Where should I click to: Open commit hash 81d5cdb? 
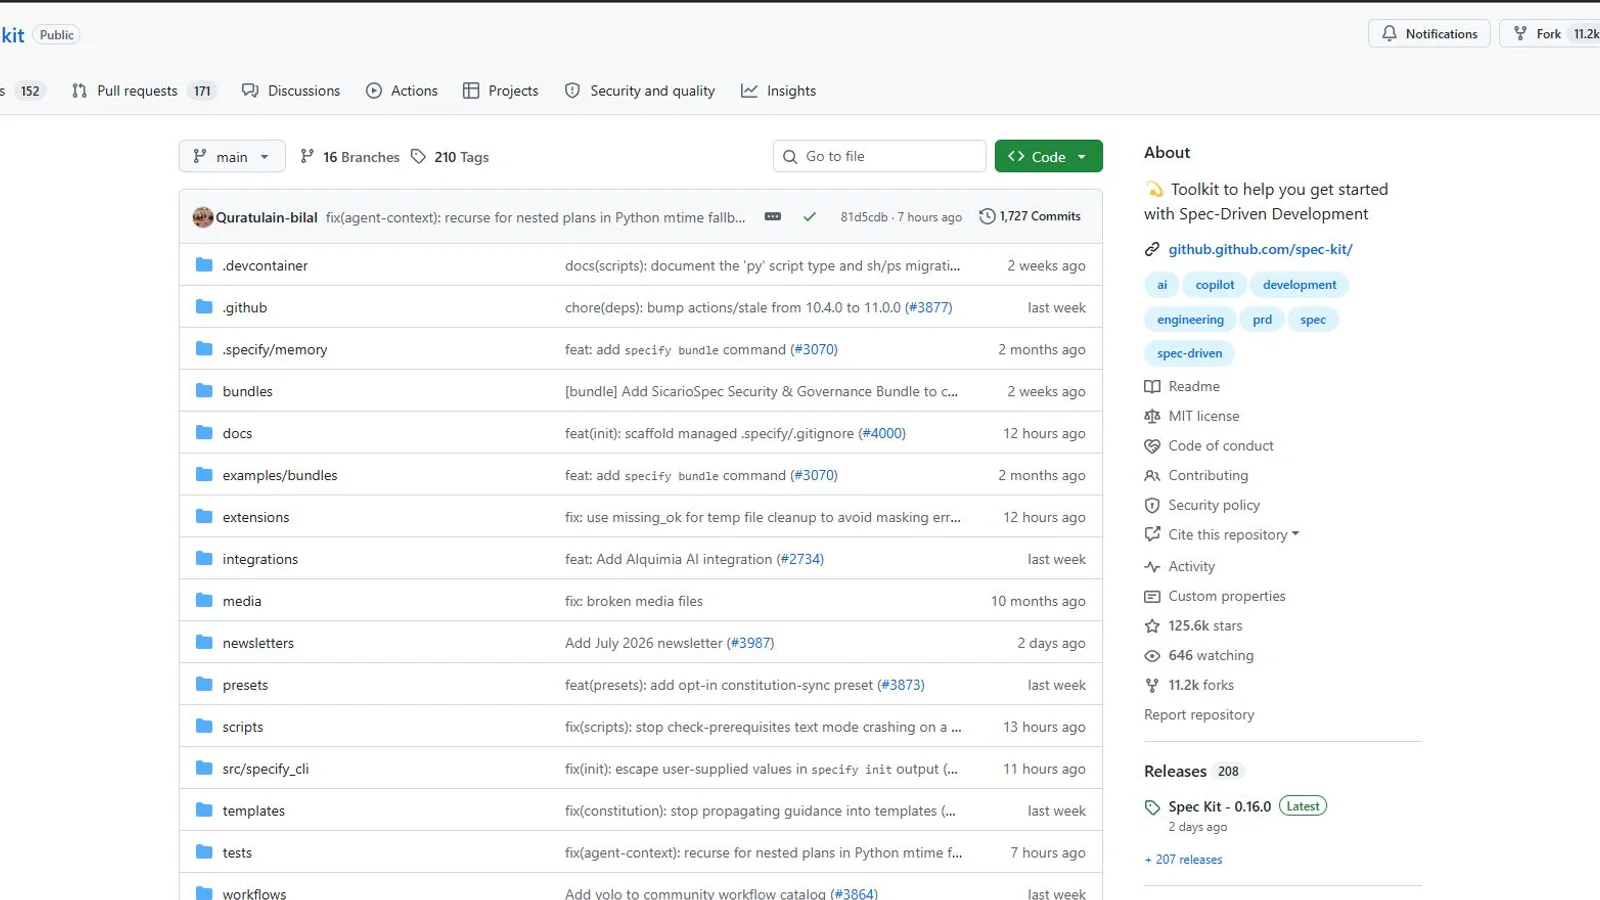tap(864, 217)
